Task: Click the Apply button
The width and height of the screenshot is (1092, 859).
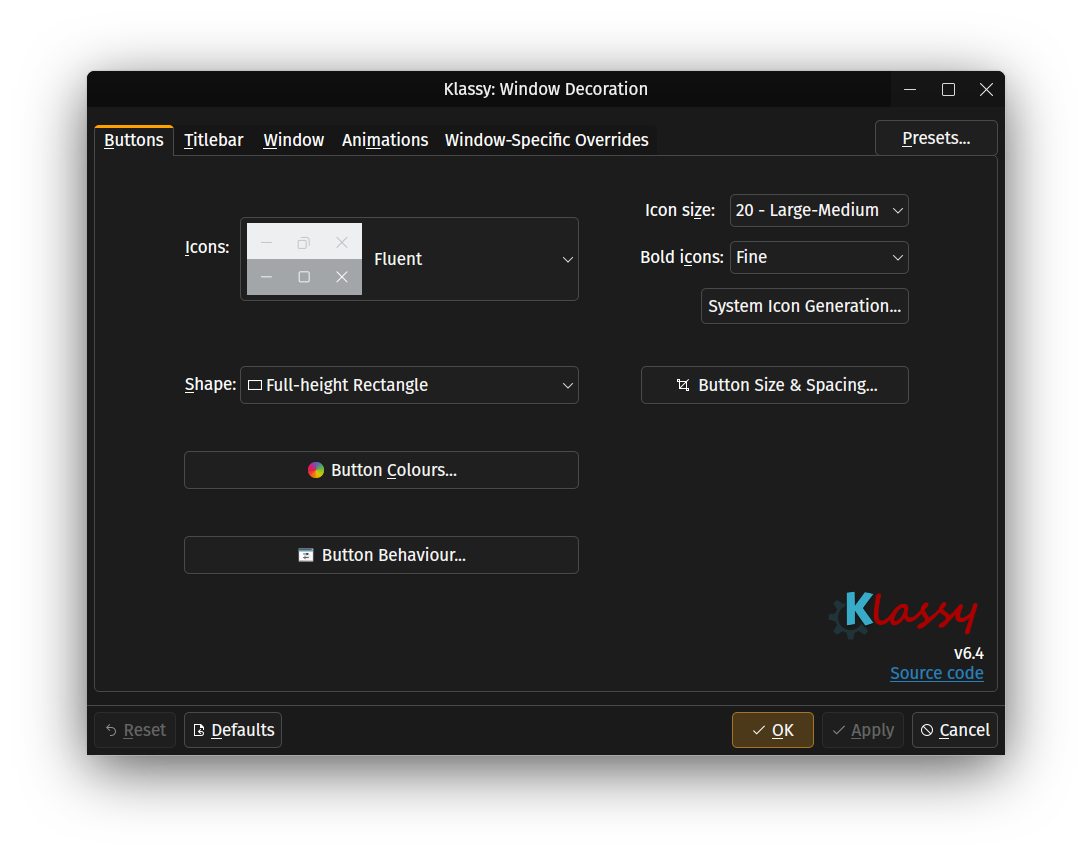Action: [x=863, y=730]
